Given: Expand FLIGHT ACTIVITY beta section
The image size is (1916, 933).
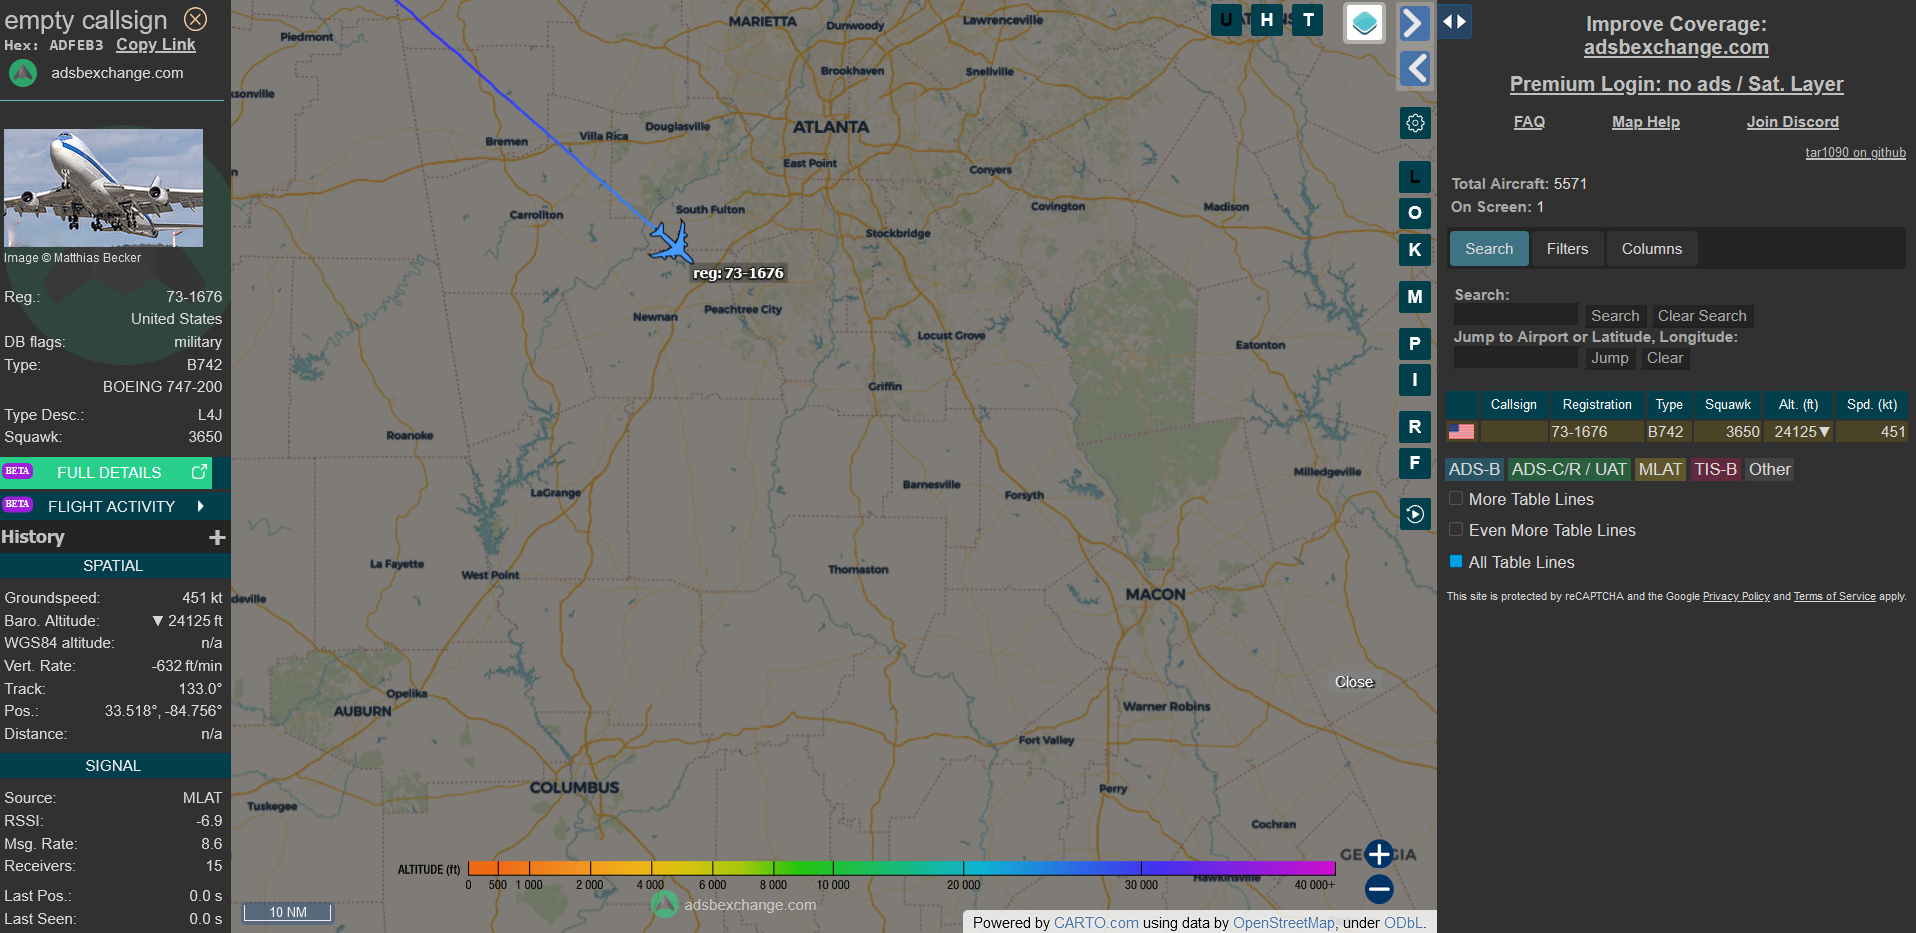Looking at the screenshot, I should pos(115,506).
